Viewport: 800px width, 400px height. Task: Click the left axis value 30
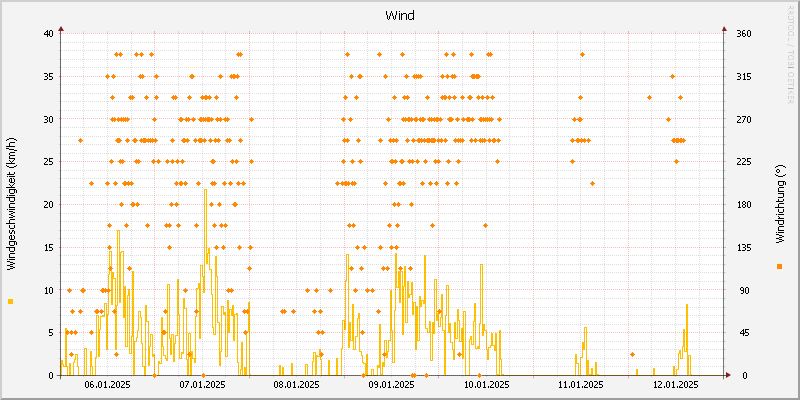point(48,119)
